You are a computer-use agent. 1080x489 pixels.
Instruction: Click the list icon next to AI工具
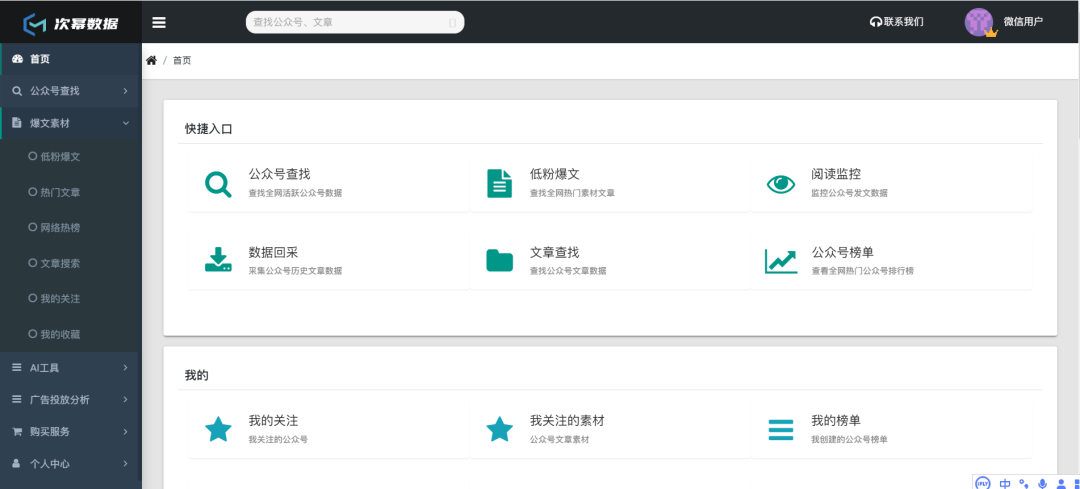[x=17, y=368]
